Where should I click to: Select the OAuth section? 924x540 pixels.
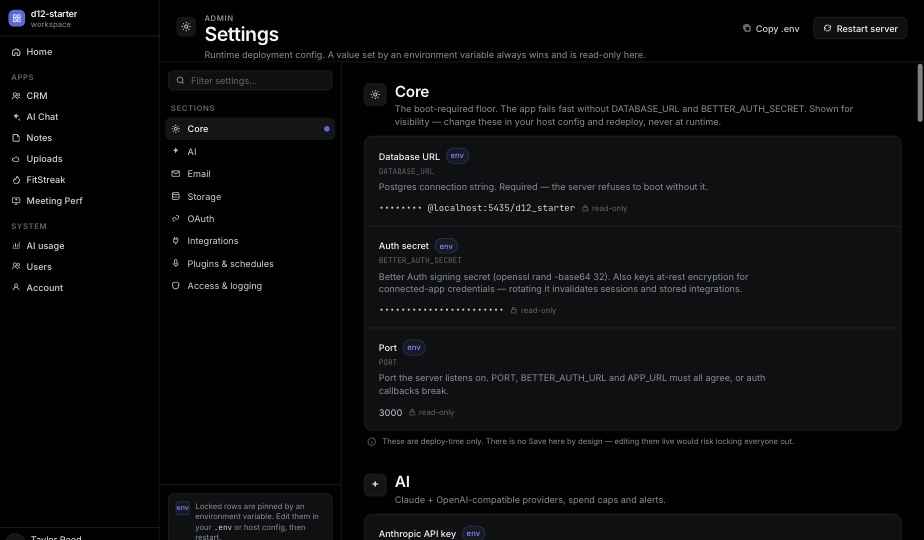(x=250, y=219)
